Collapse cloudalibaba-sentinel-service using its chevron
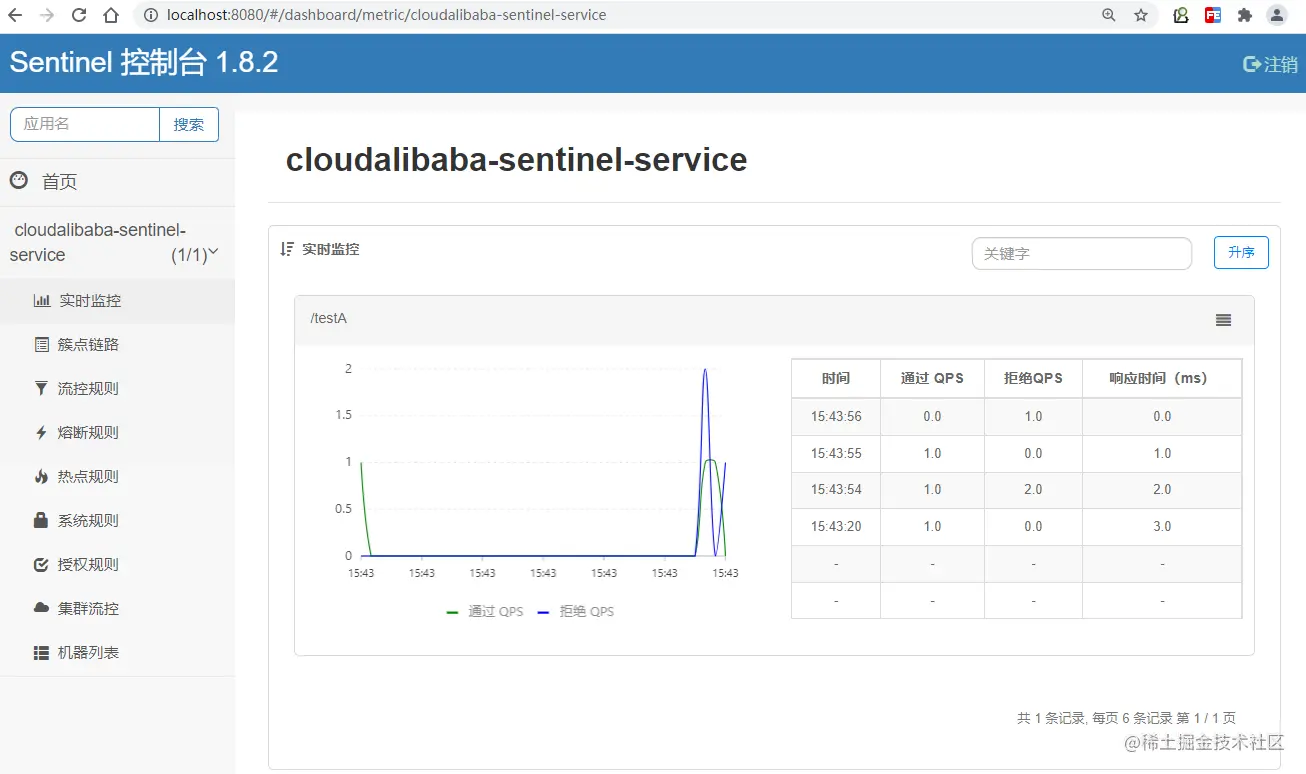Viewport: 1306px width, 774px height. click(x=212, y=255)
